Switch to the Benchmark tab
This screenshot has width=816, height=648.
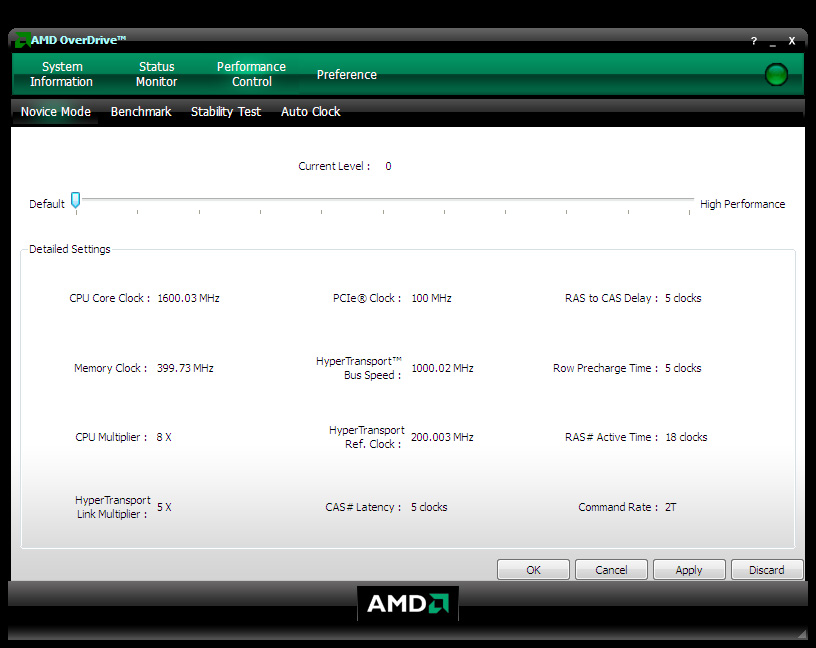point(141,112)
